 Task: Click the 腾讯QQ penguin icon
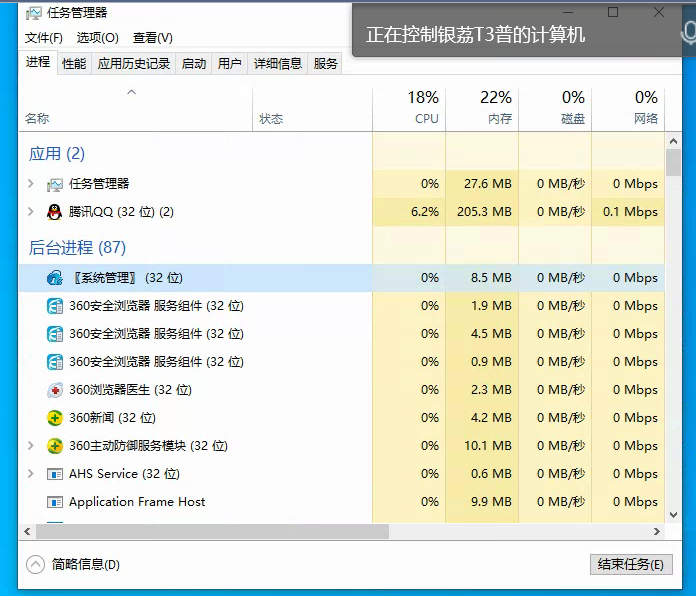click(55, 212)
